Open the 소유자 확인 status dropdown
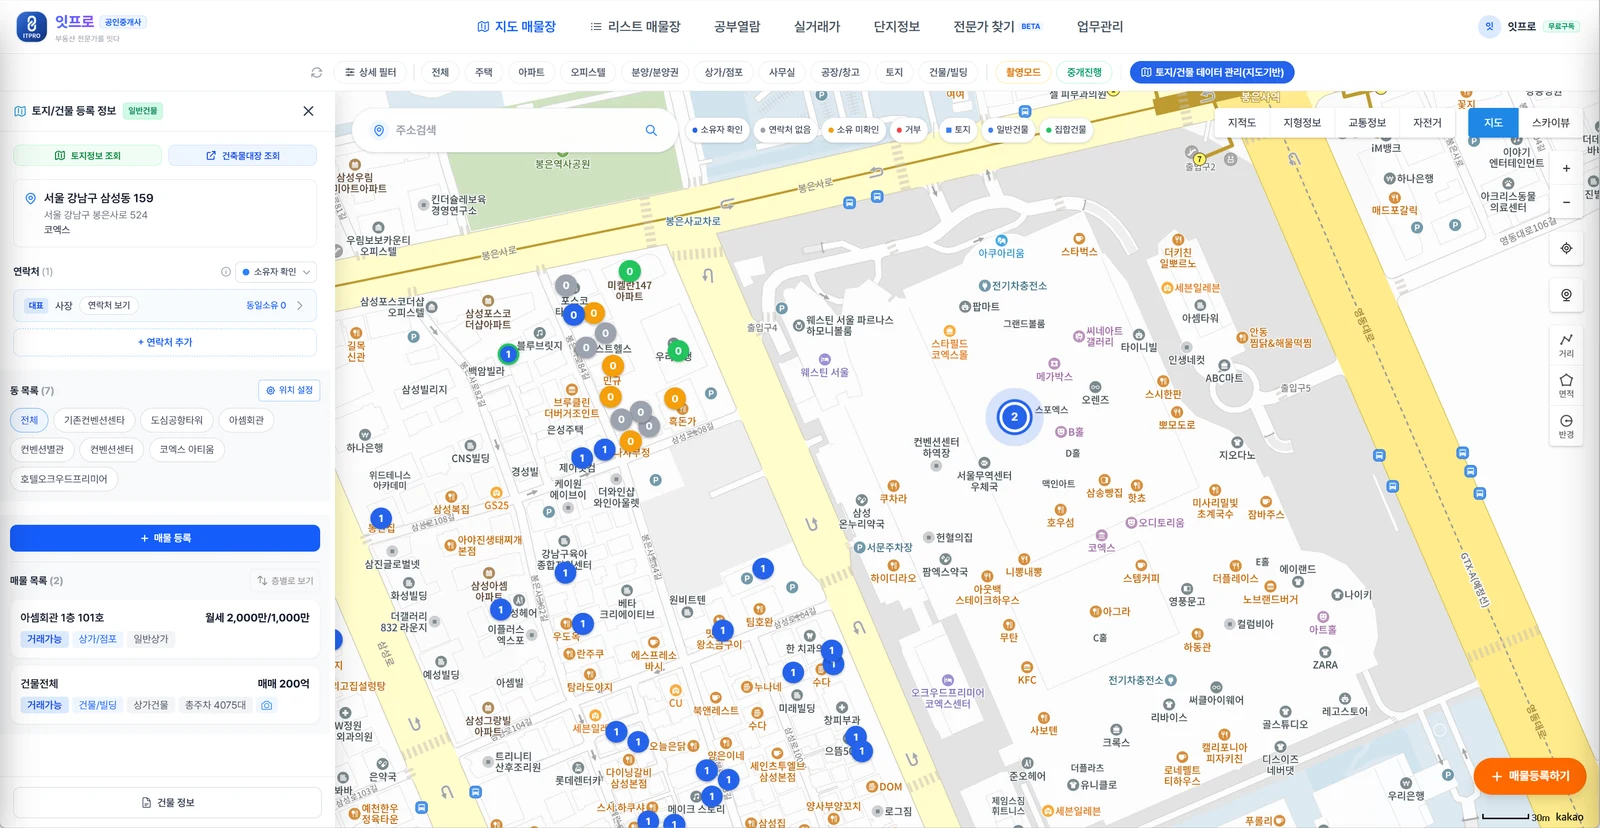Screen dimensions: 1600x828 pyautogui.click(x=276, y=272)
